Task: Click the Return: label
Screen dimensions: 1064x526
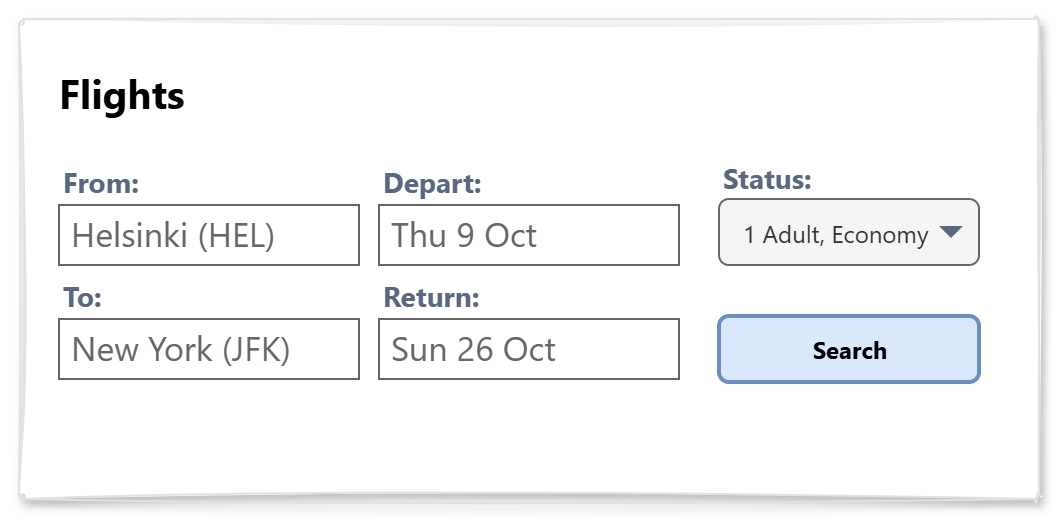Action: pos(432,298)
